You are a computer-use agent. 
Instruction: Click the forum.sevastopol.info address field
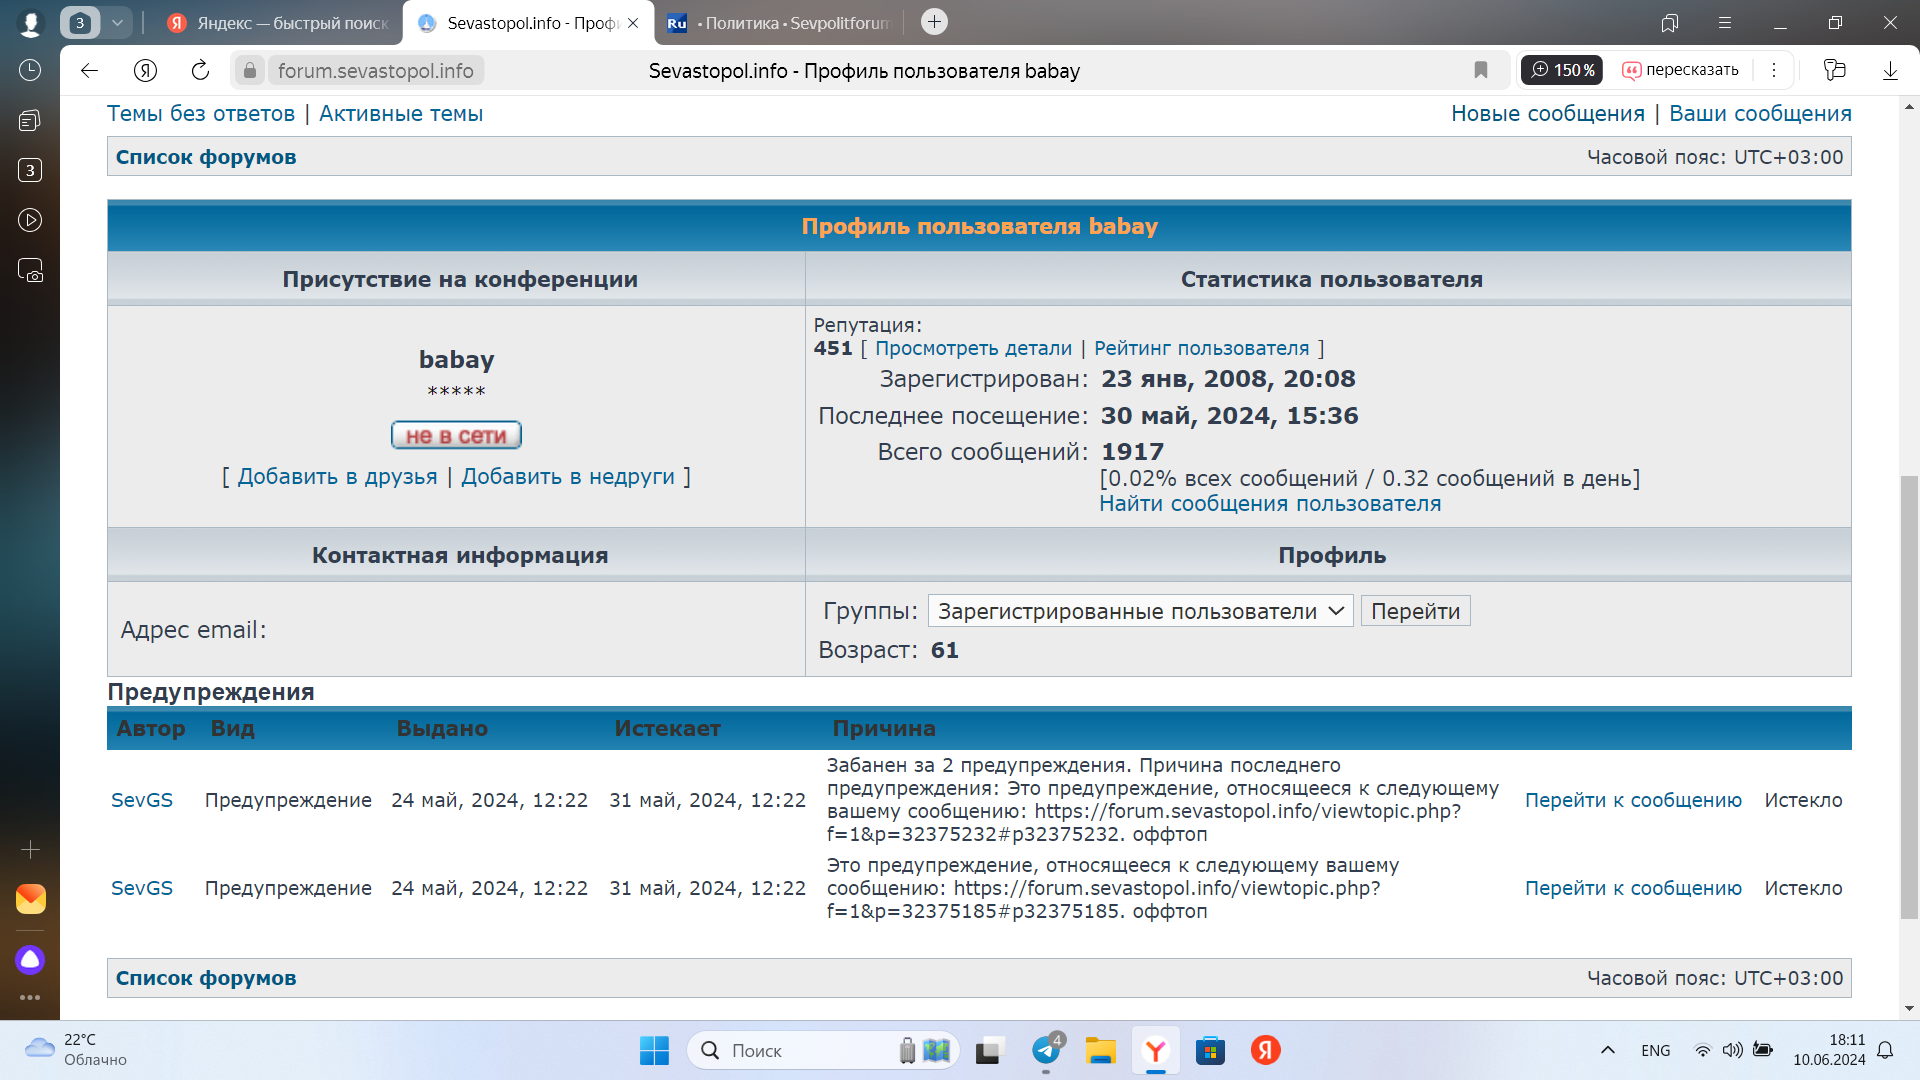tap(375, 70)
